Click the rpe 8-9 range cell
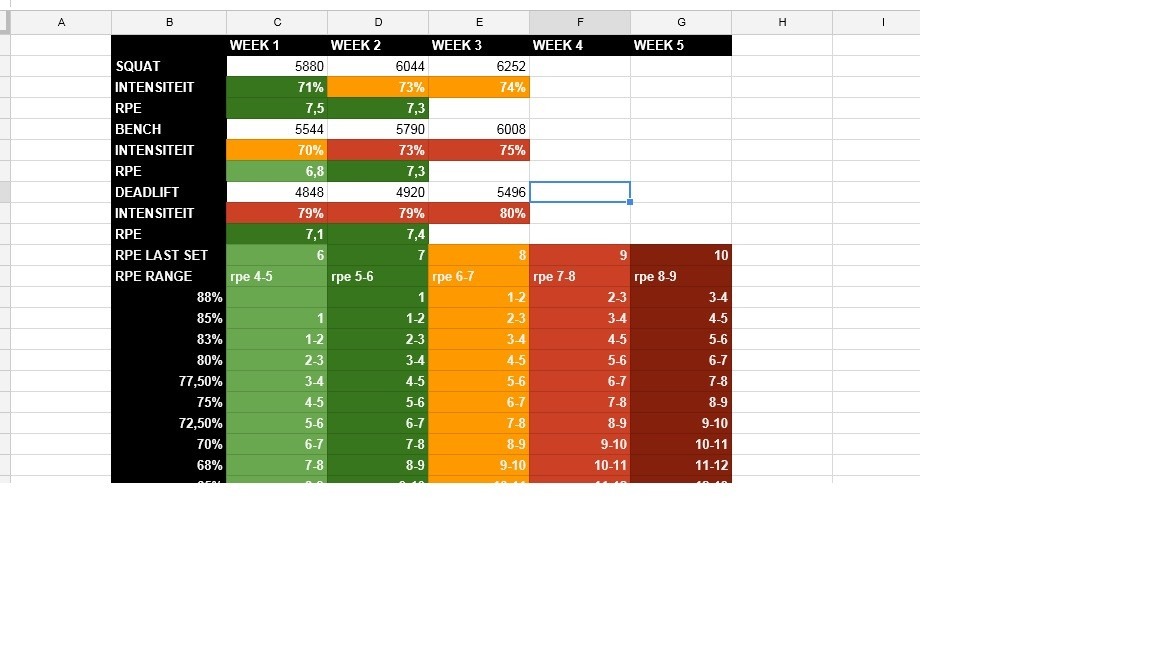This screenshot has width=1152, height=648. (681, 276)
